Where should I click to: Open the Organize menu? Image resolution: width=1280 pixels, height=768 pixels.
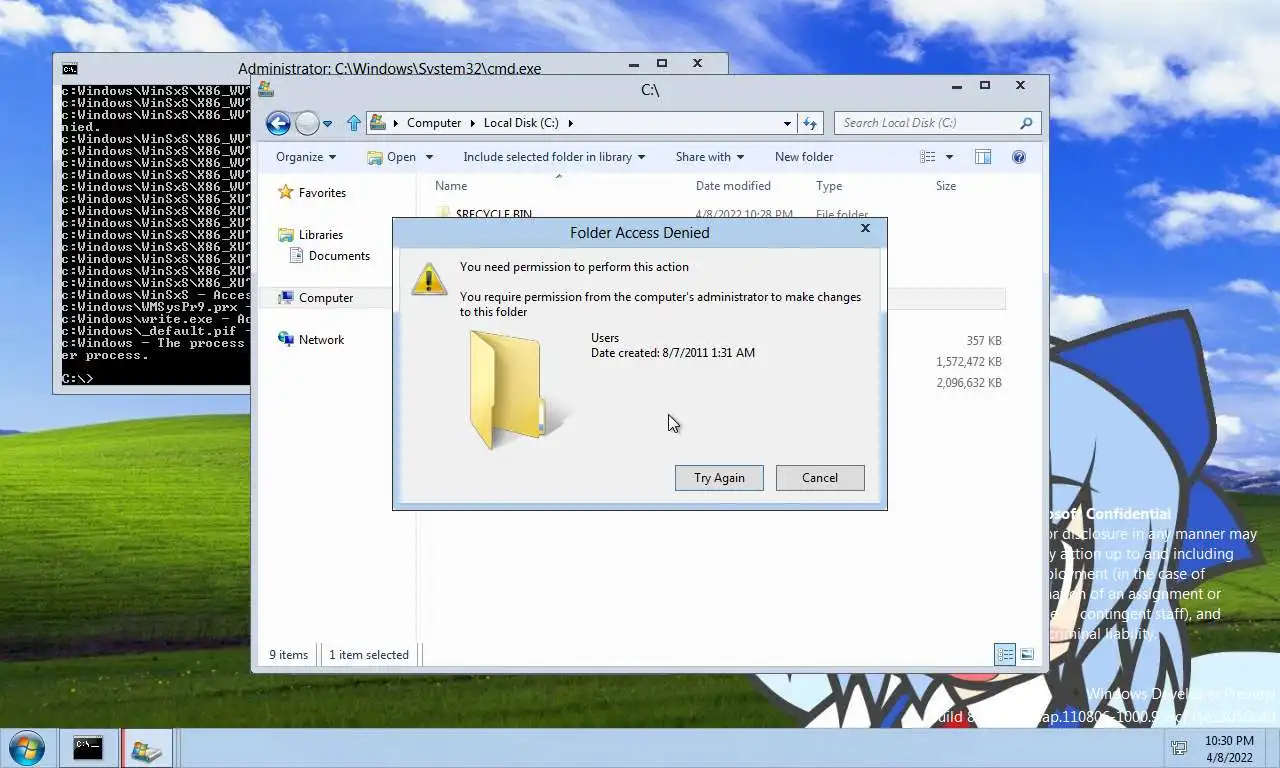coord(305,157)
